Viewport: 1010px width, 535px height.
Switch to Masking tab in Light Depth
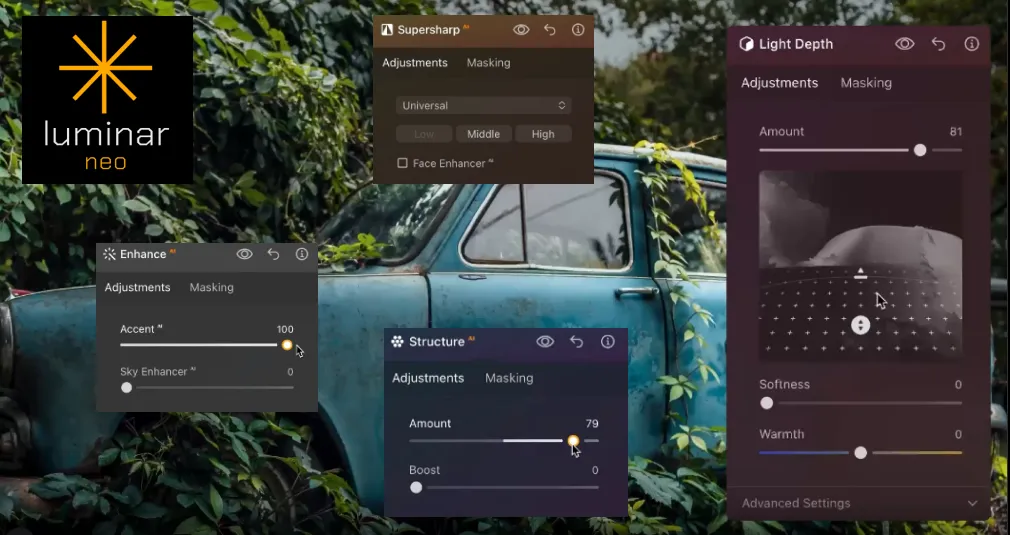[866, 83]
